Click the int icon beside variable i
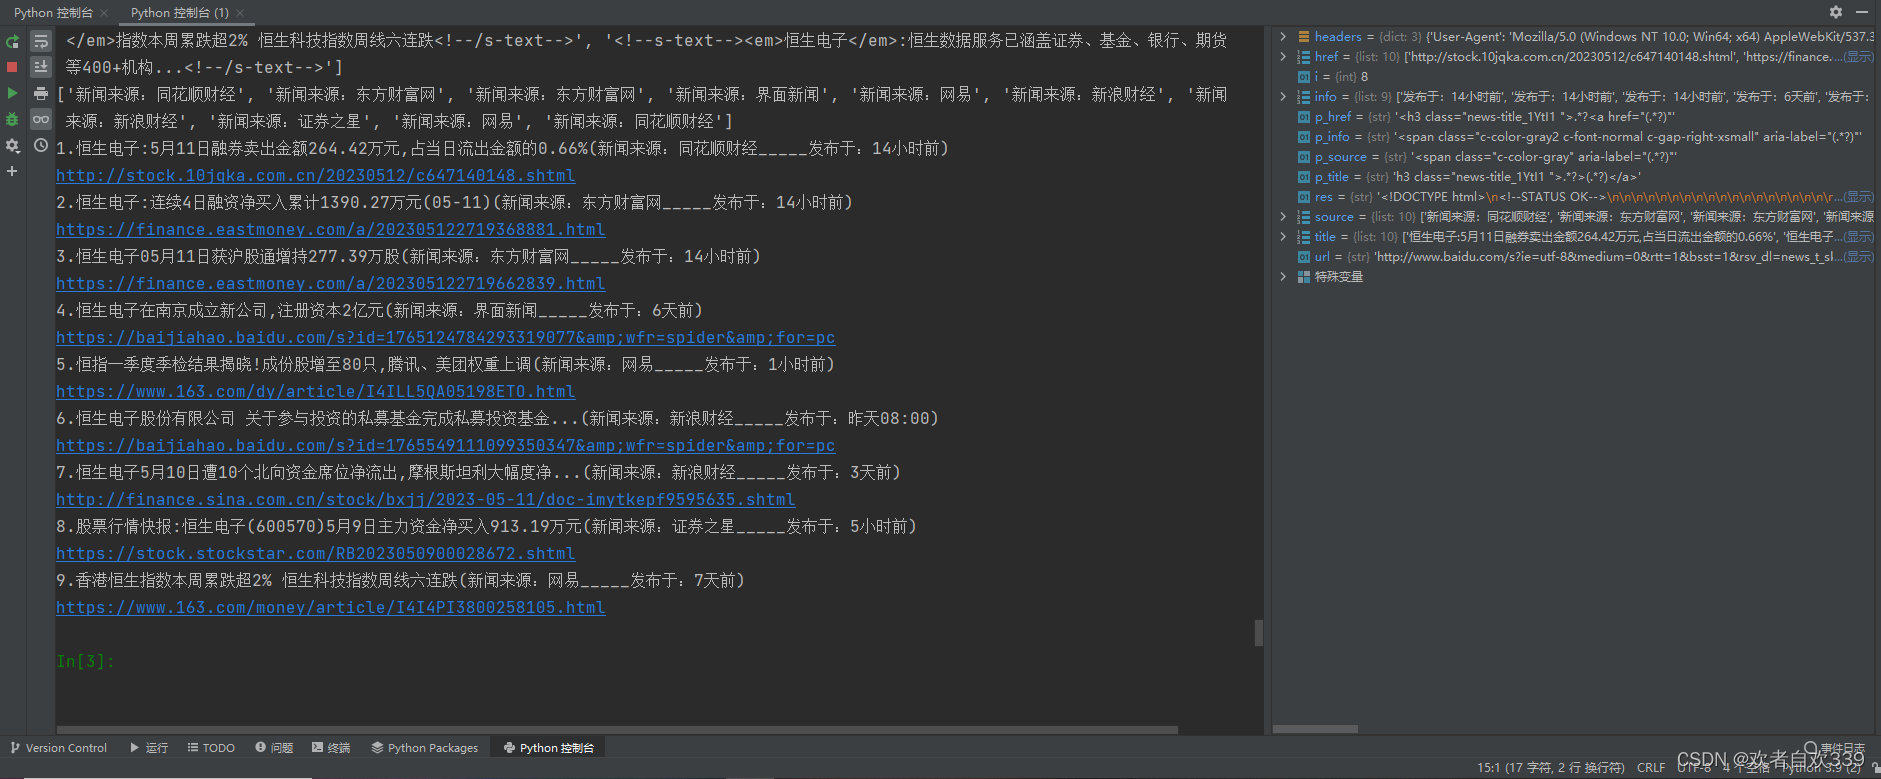The height and width of the screenshot is (779, 1881). pos(1304,77)
